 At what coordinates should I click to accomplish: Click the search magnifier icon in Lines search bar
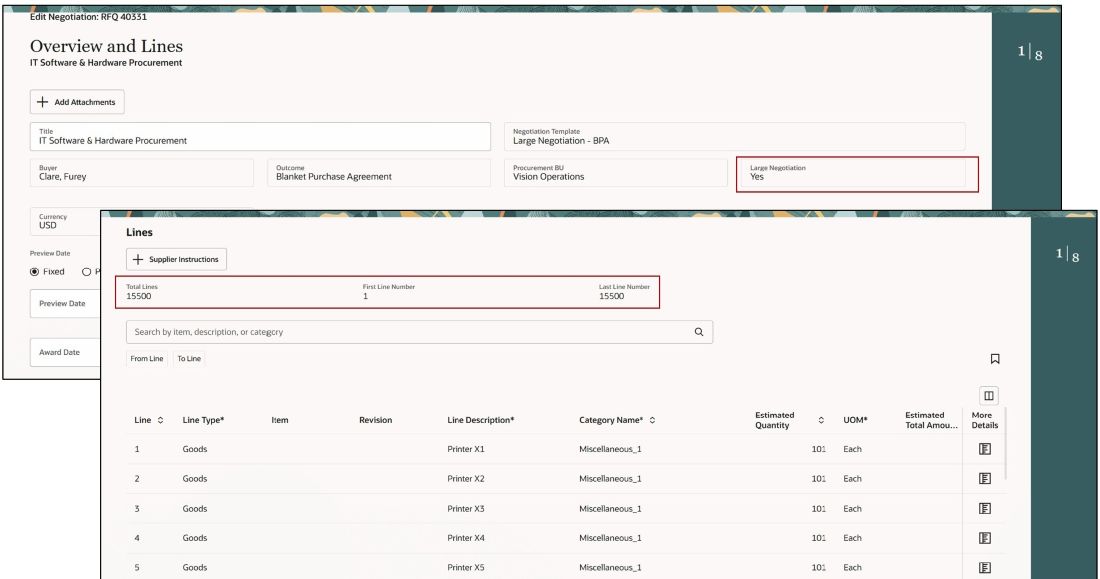(698, 331)
